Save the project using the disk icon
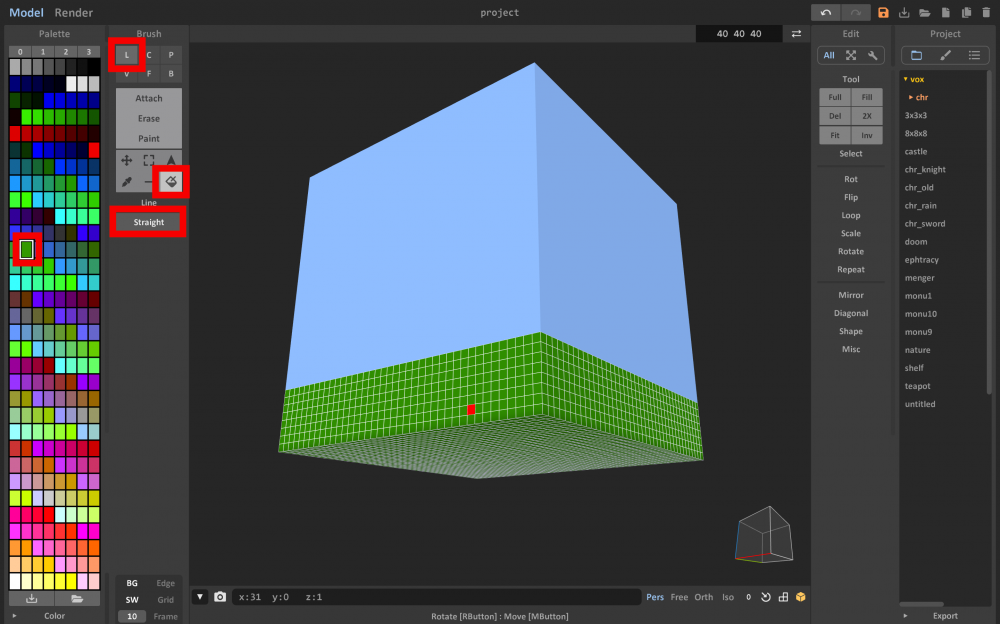The width and height of the screenshot is (1000, 624). coord(884,12)
